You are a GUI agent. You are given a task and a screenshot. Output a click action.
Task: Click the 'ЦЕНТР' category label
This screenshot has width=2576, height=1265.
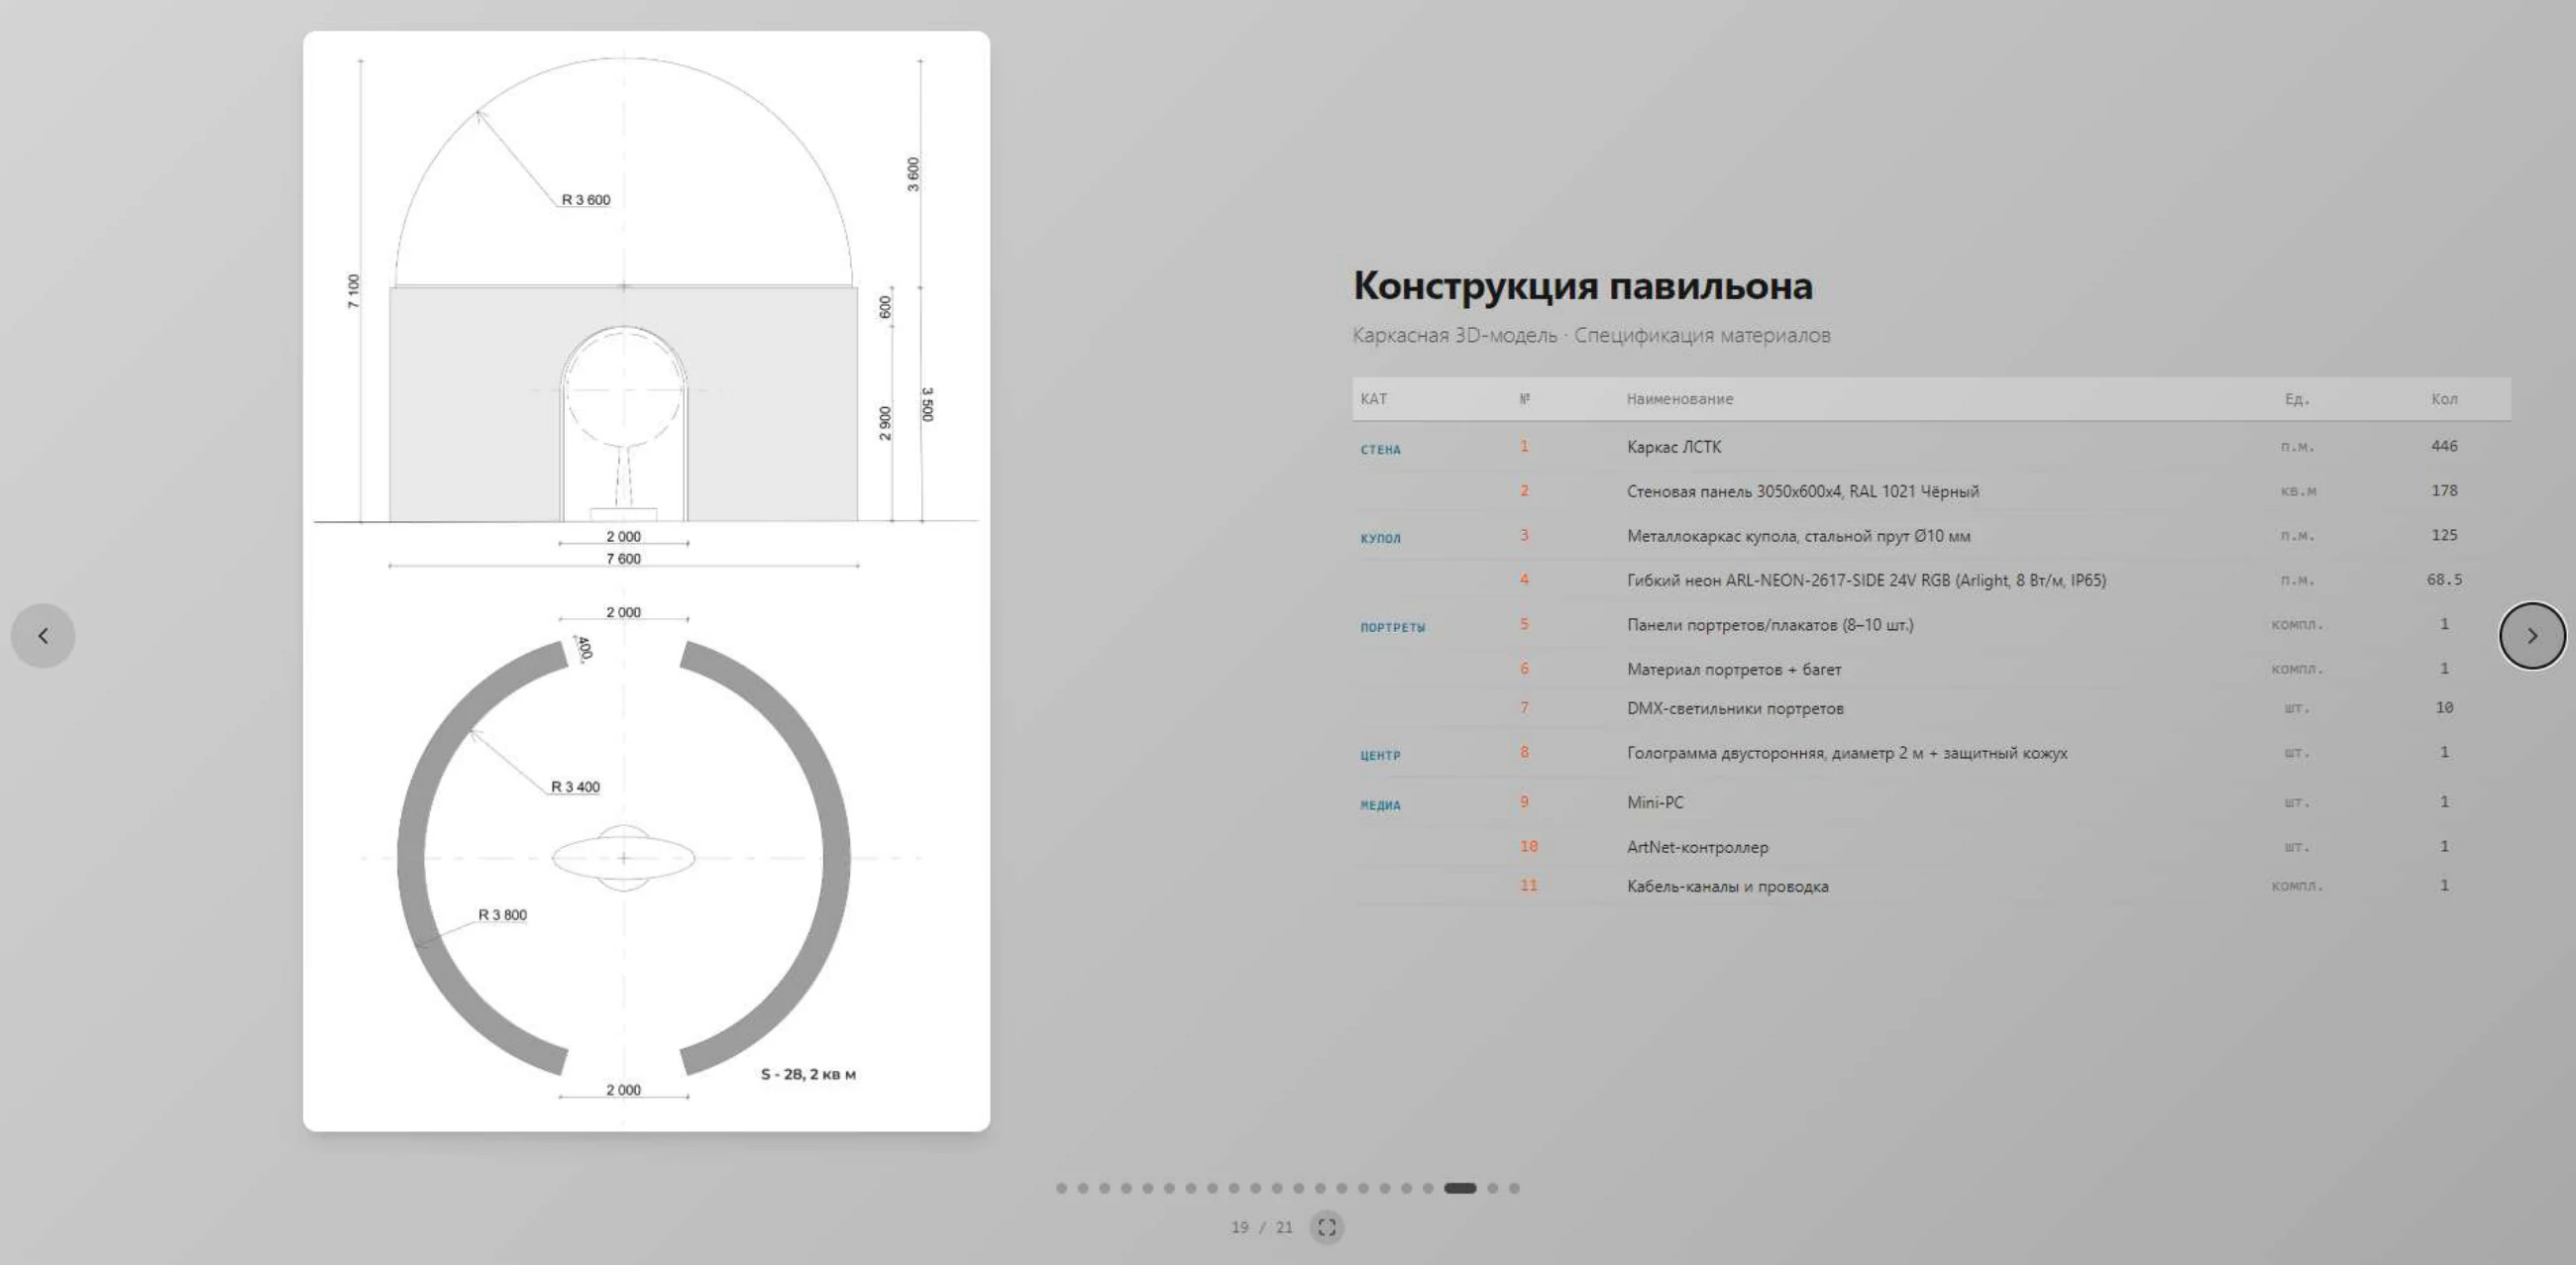(1380, 756)
